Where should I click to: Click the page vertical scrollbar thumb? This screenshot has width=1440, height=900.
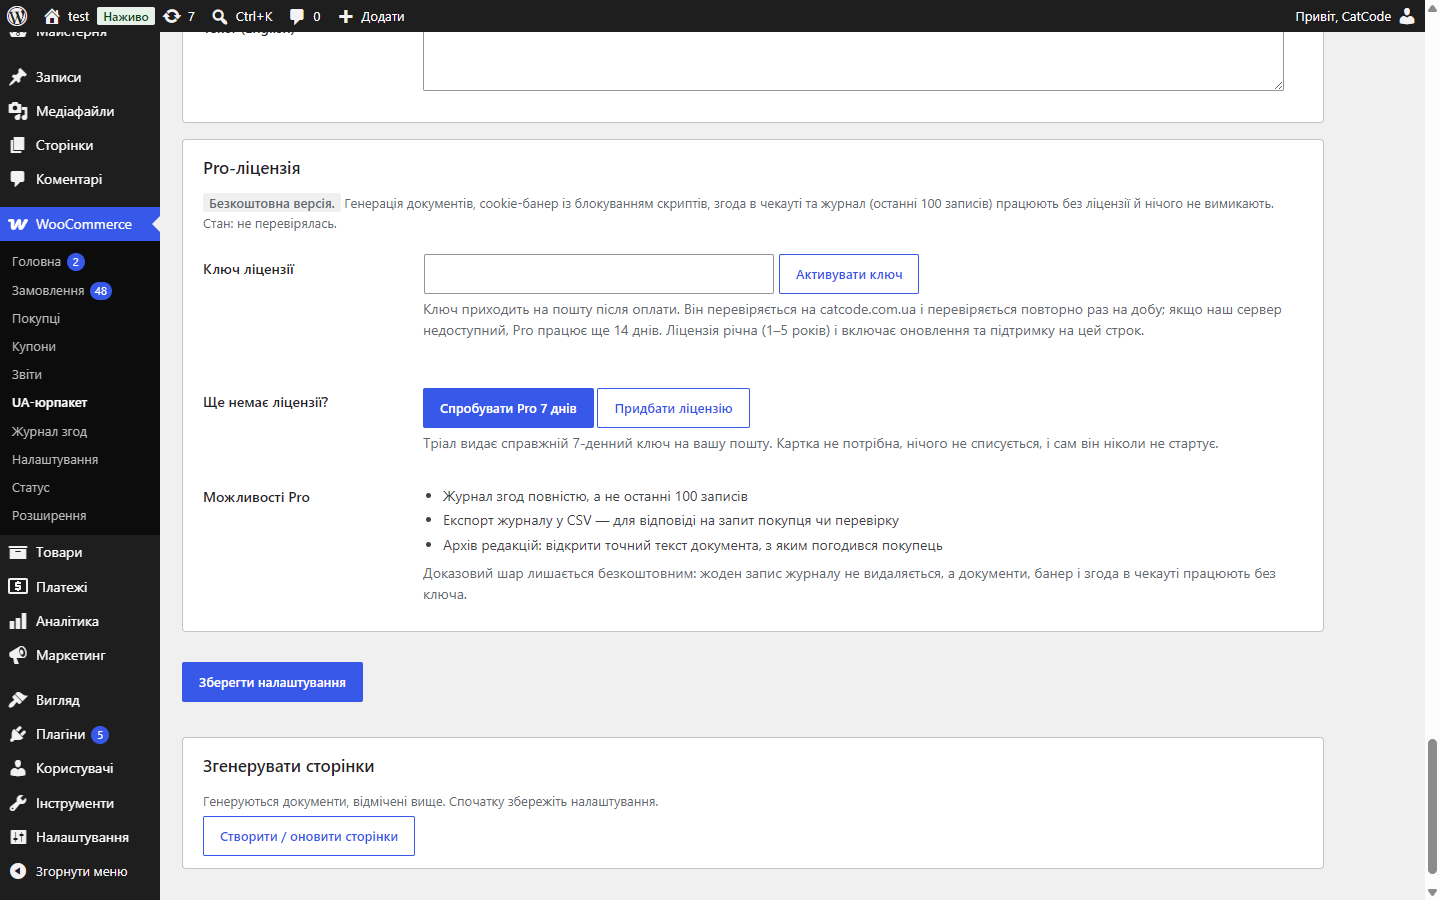1432,806
